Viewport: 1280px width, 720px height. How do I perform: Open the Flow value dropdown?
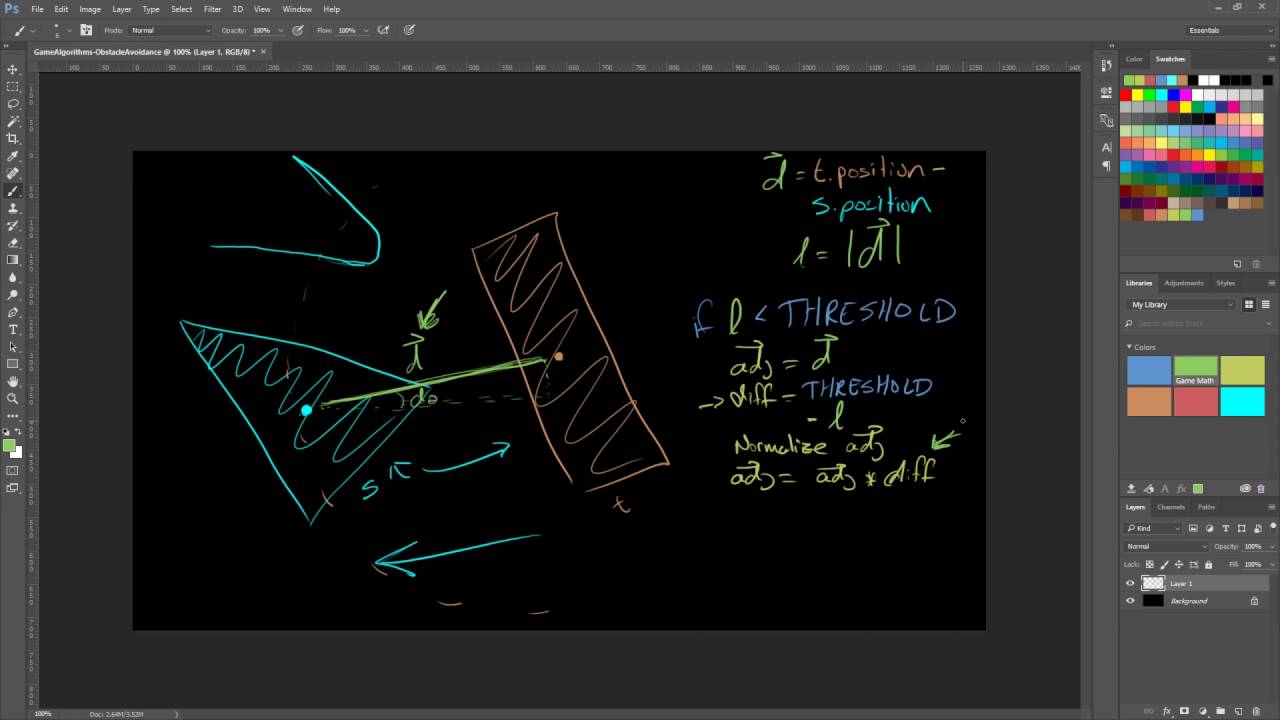(366, 30)
